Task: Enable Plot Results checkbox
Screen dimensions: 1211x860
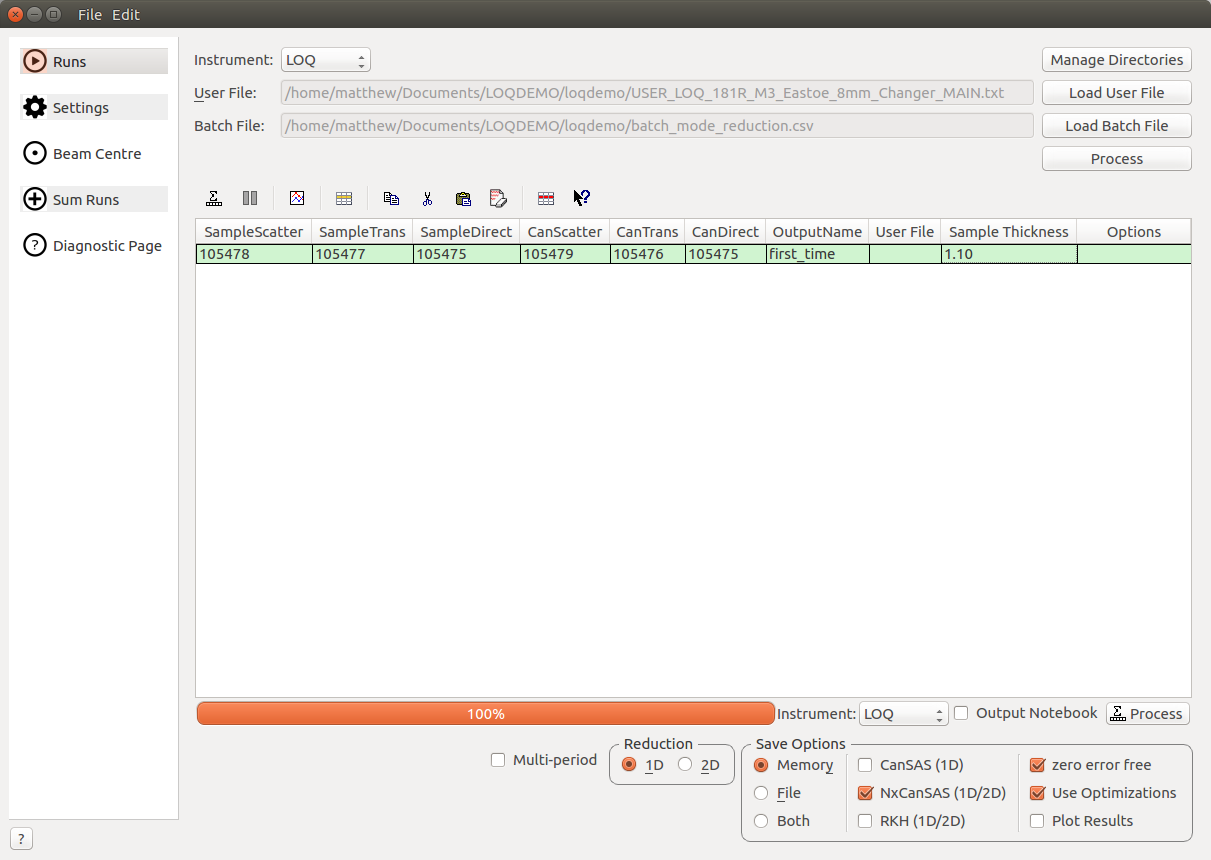Action: coord(1037,821)
